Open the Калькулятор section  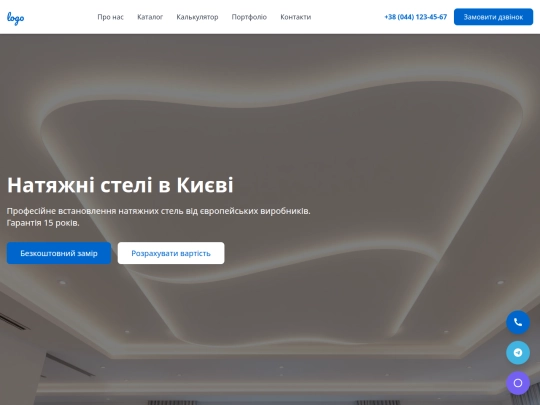tap(197, 17)
